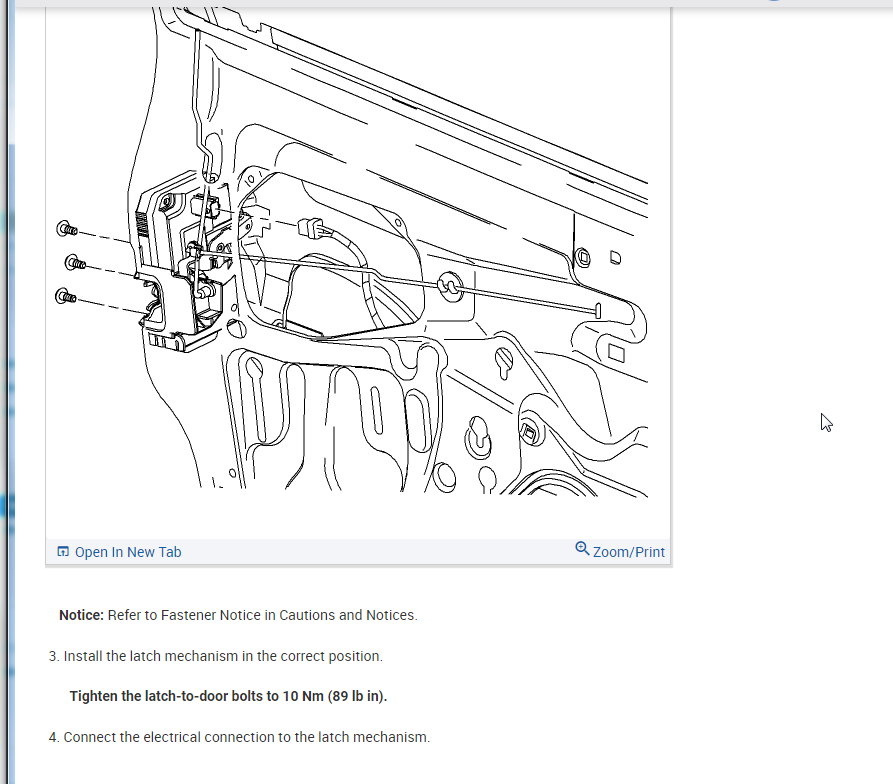The width and height of the screenshot is (893, 784).
Task: Click the magnifier icon beside Zoom/Print
Action: (582, 548)
